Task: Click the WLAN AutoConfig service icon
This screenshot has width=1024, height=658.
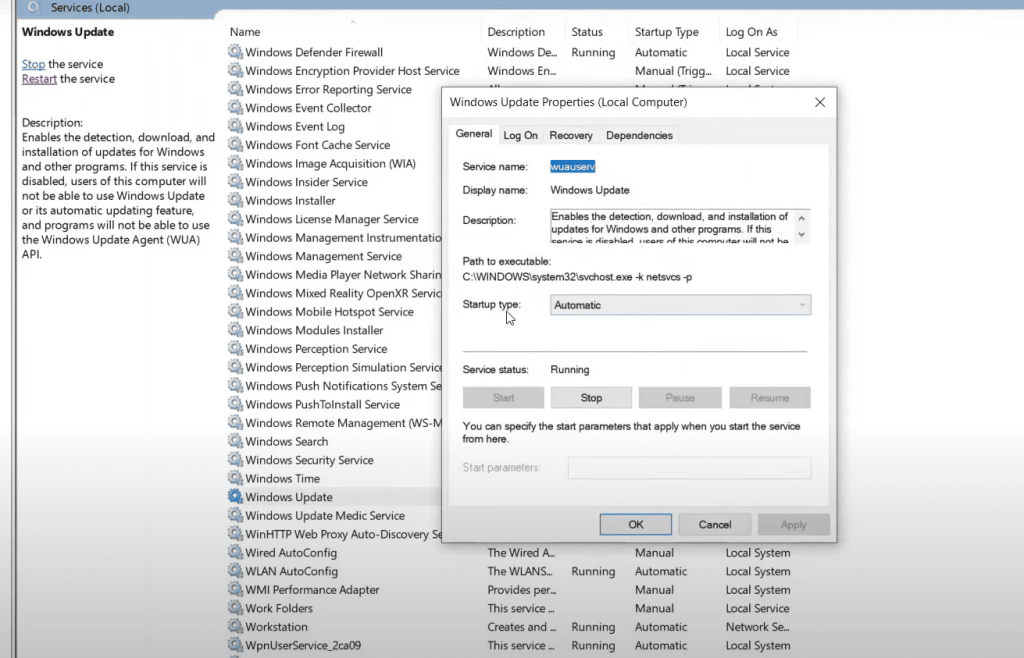Action: 235,571
